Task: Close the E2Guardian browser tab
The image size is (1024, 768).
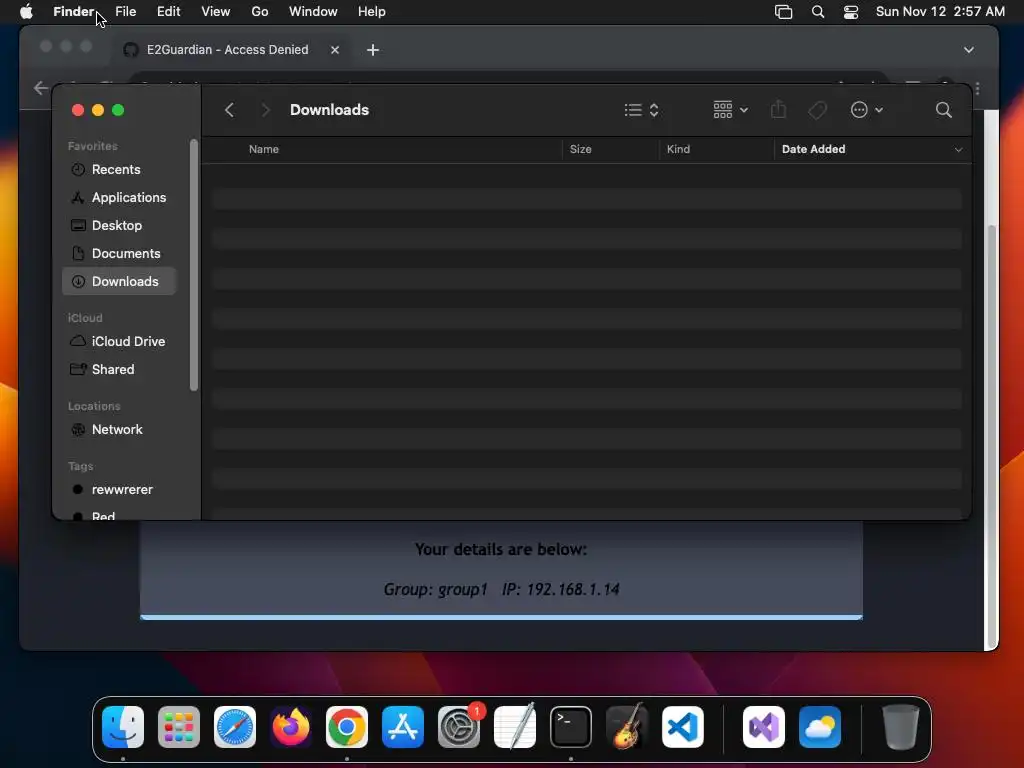Action: point(335,50)
